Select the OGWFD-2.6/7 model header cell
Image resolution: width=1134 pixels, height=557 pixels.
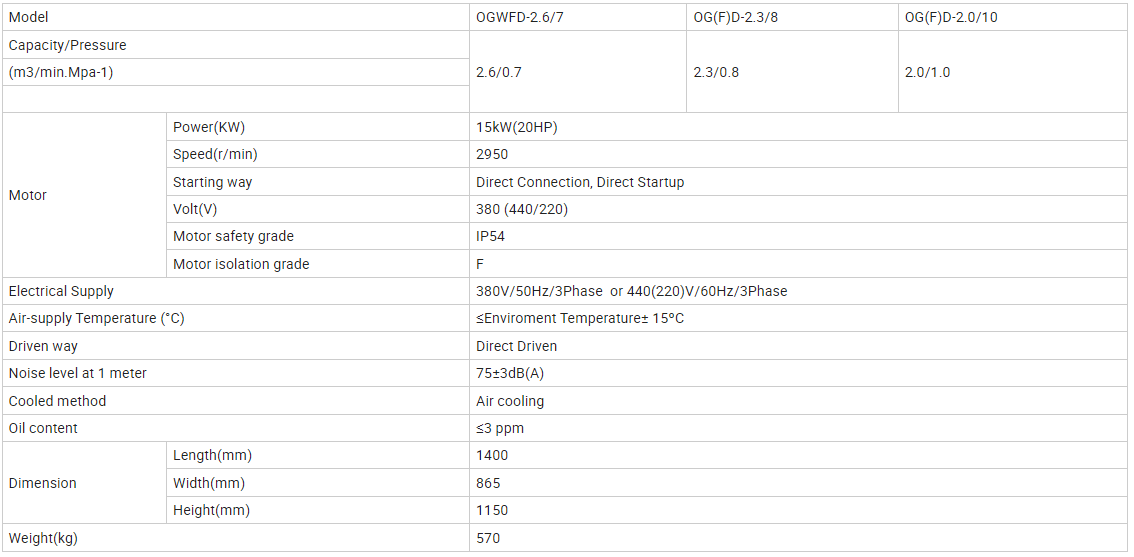point(578,17)
